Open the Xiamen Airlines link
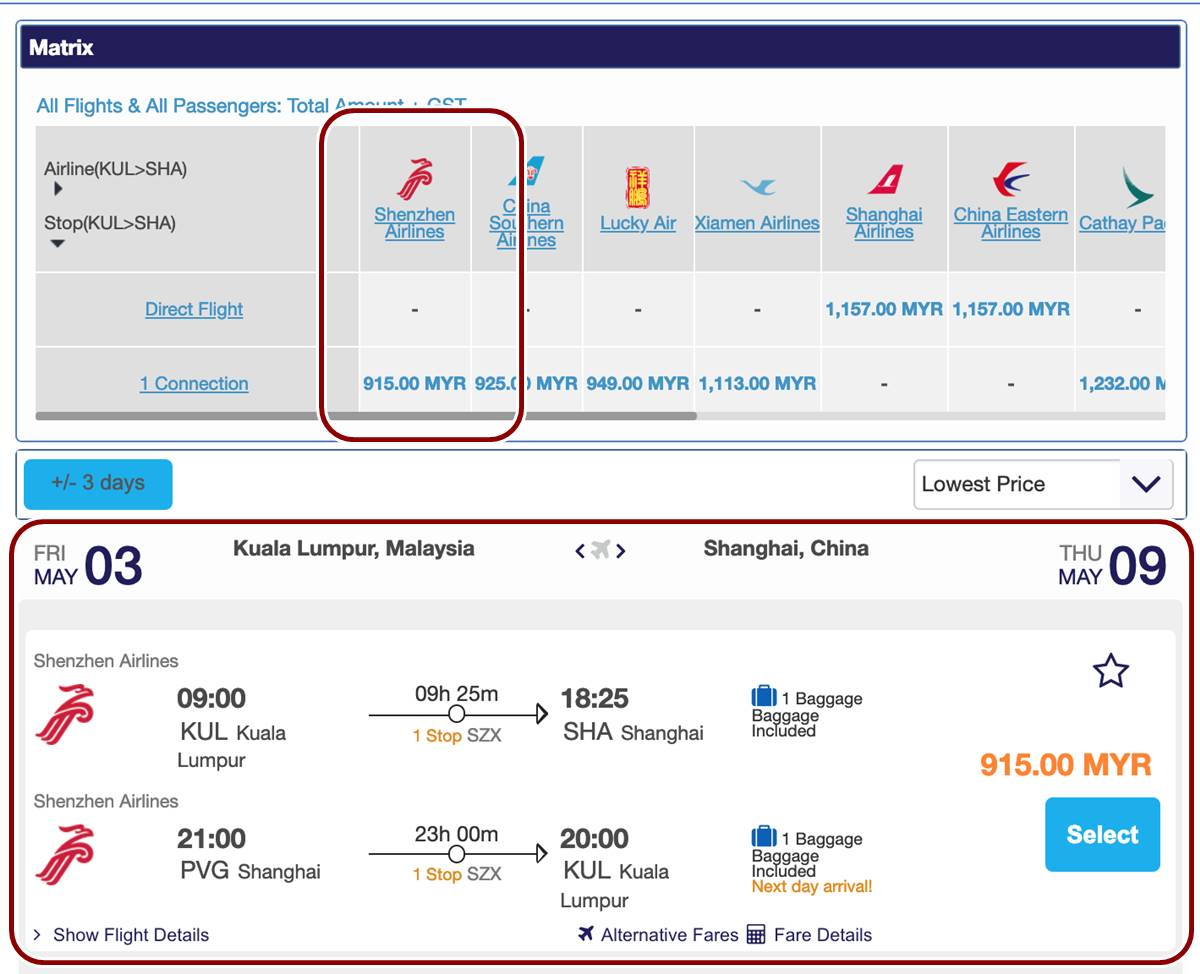This screenshot has width=1200, height=974. pyautogui.click(x=757, y=223)
